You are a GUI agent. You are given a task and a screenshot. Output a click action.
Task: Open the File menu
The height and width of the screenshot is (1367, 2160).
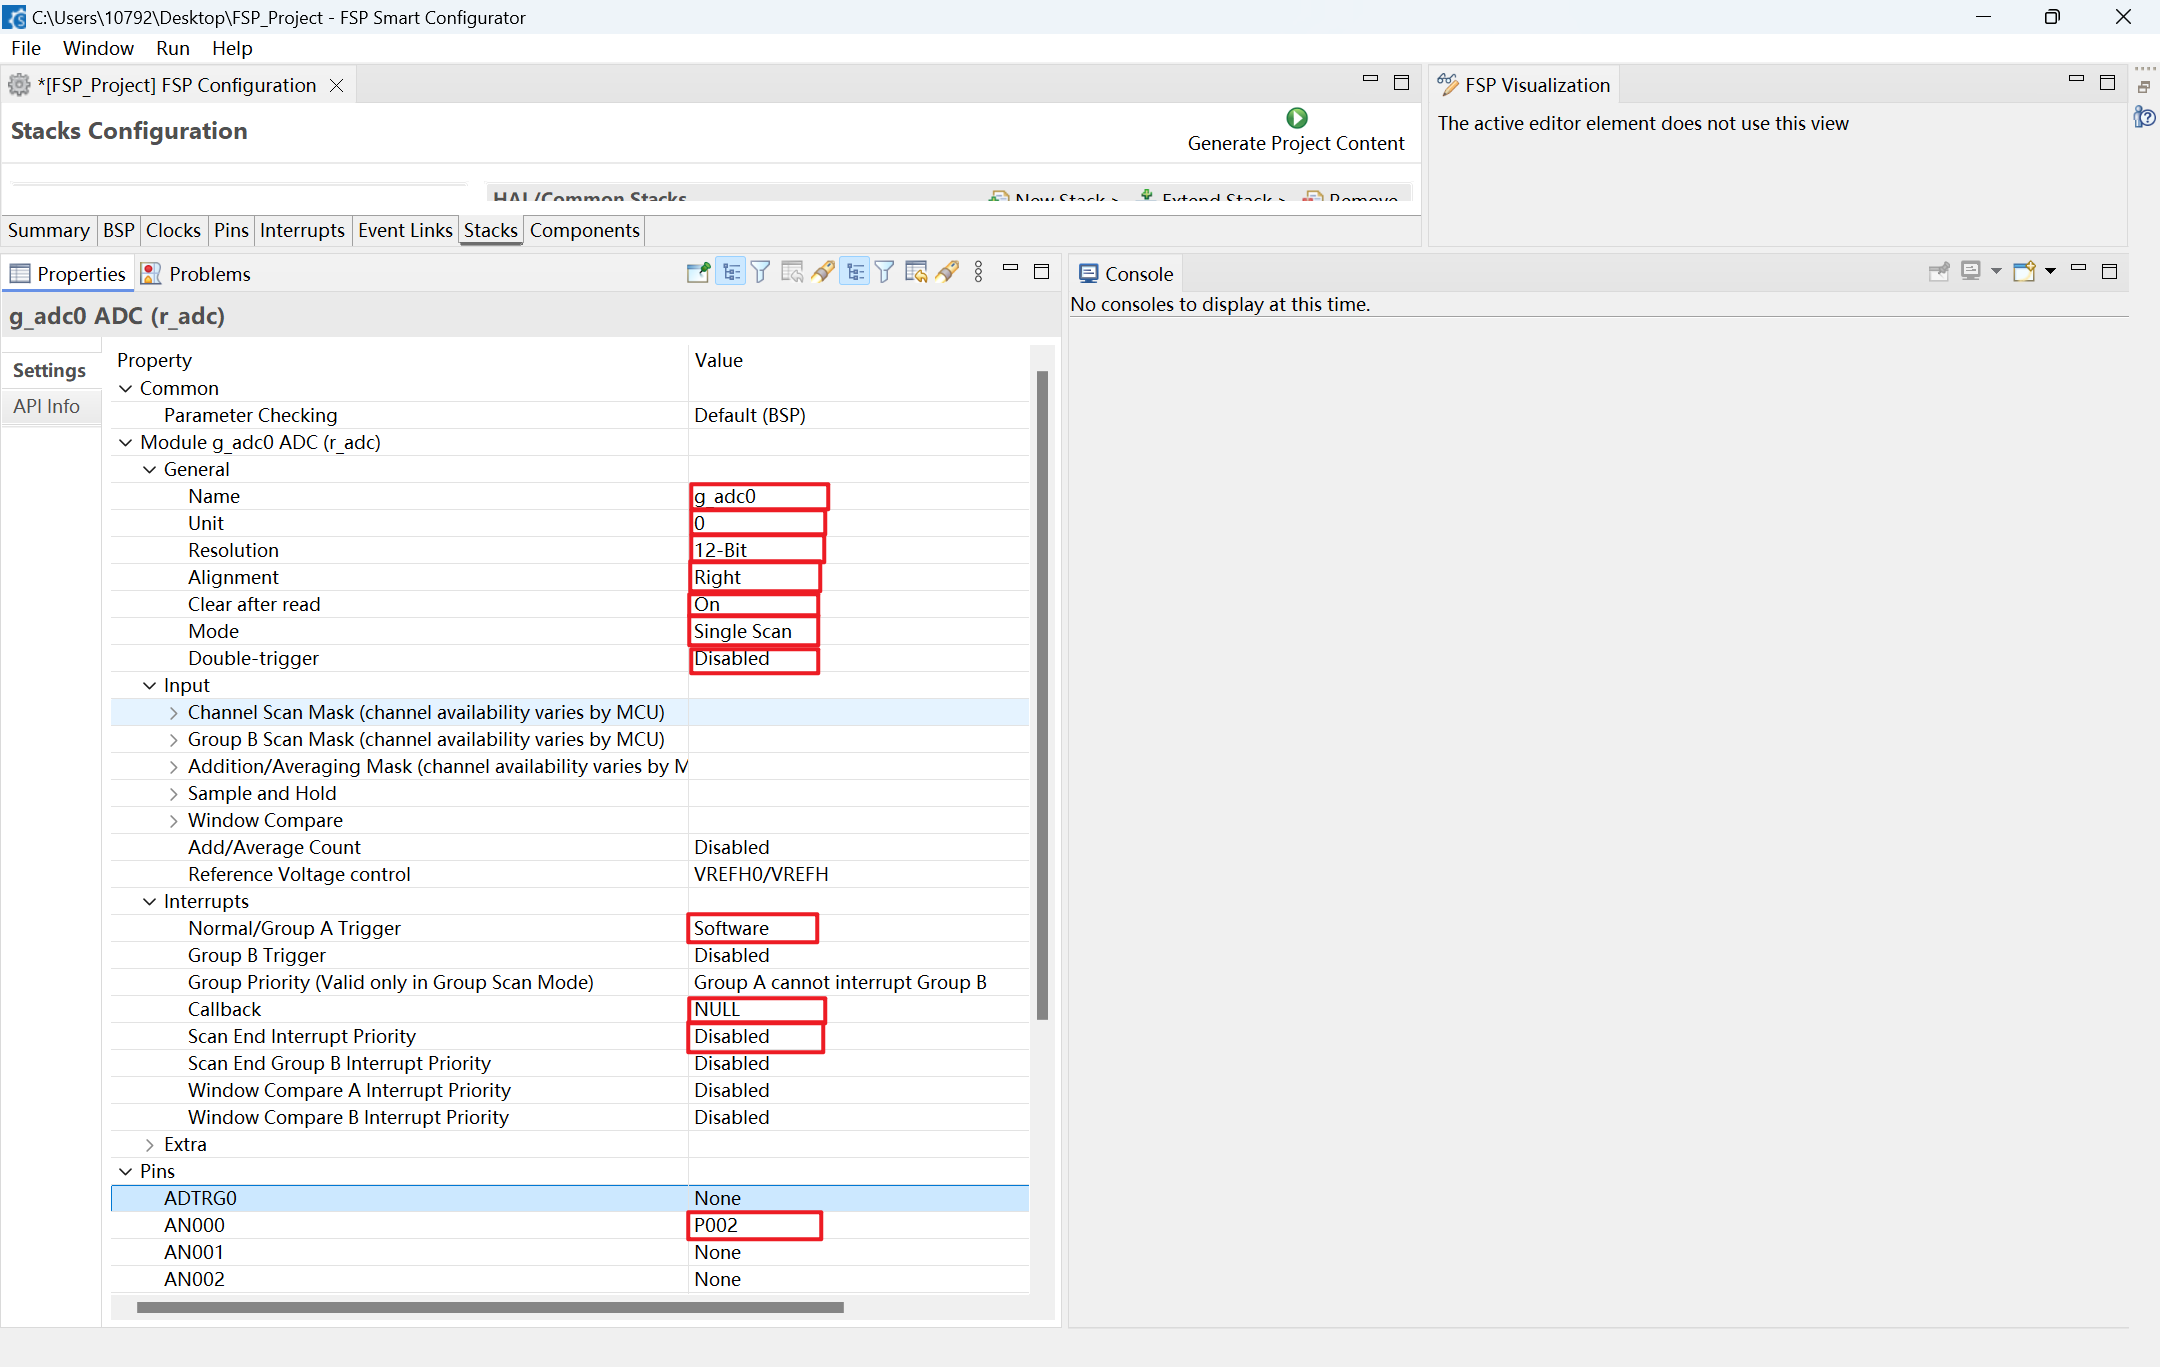click(x=26, y=48)
